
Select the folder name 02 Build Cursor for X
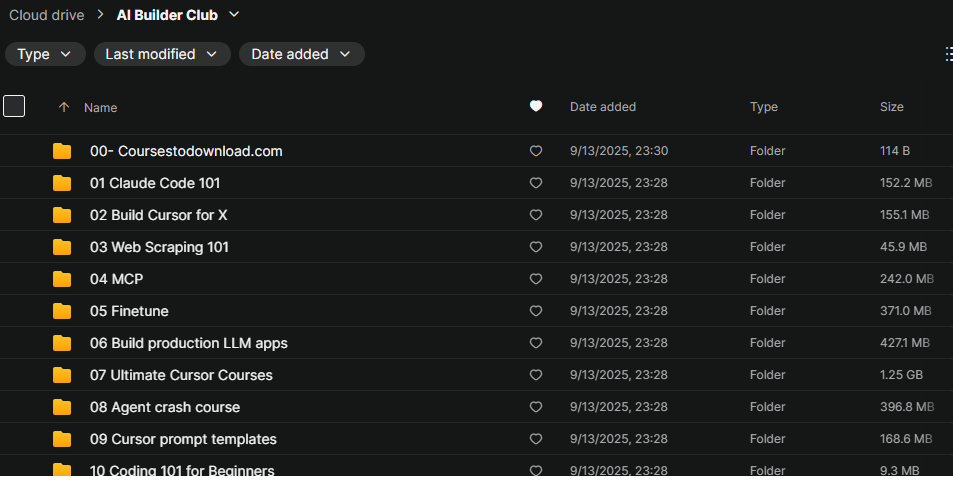pos(159,215)
